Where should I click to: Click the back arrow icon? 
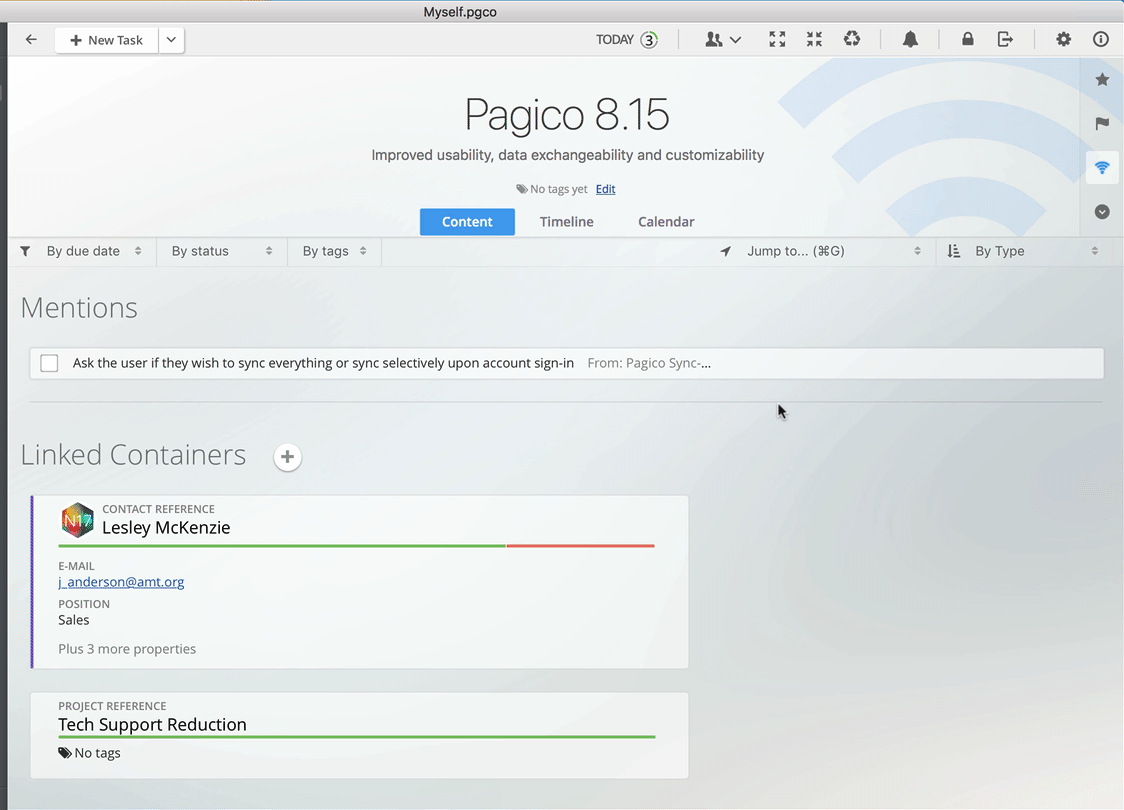pos(31,40)
